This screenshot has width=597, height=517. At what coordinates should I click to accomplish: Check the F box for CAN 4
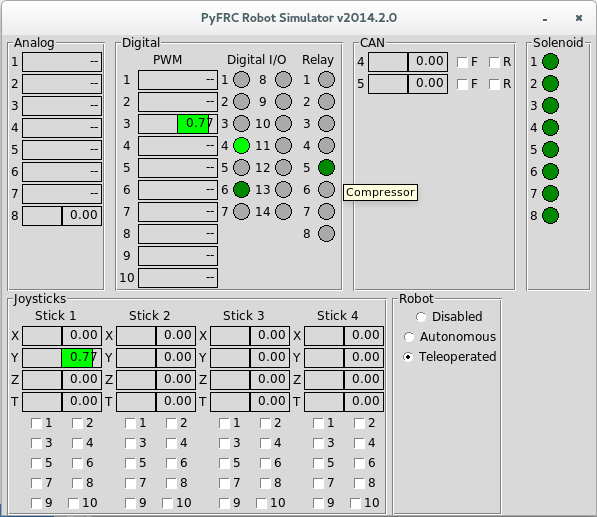click(462, 62)
